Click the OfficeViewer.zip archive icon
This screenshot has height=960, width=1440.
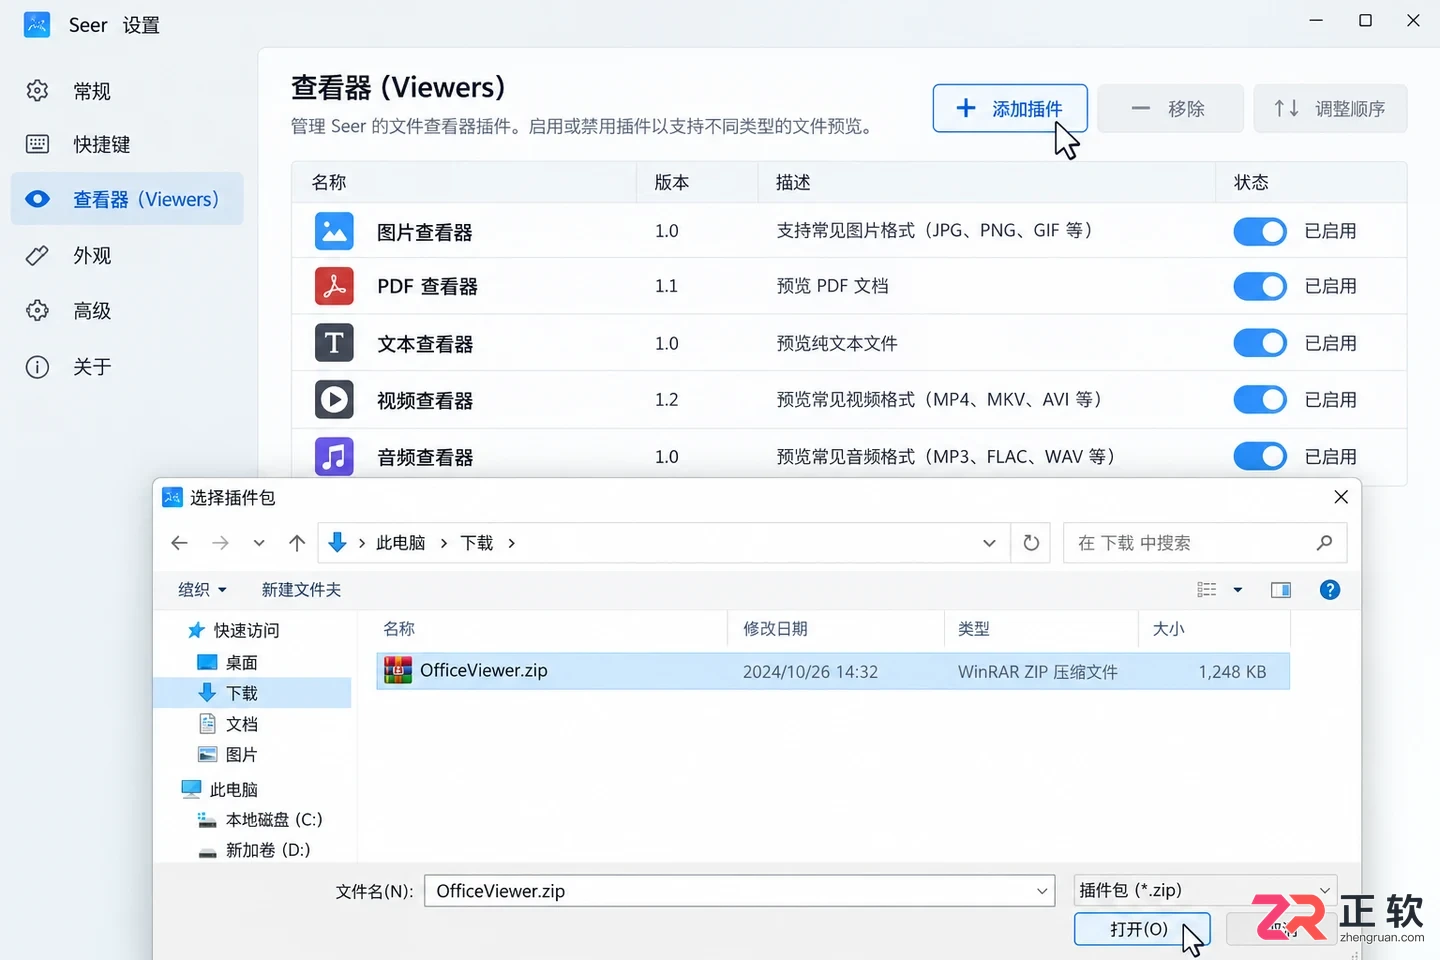click(398, 671)
